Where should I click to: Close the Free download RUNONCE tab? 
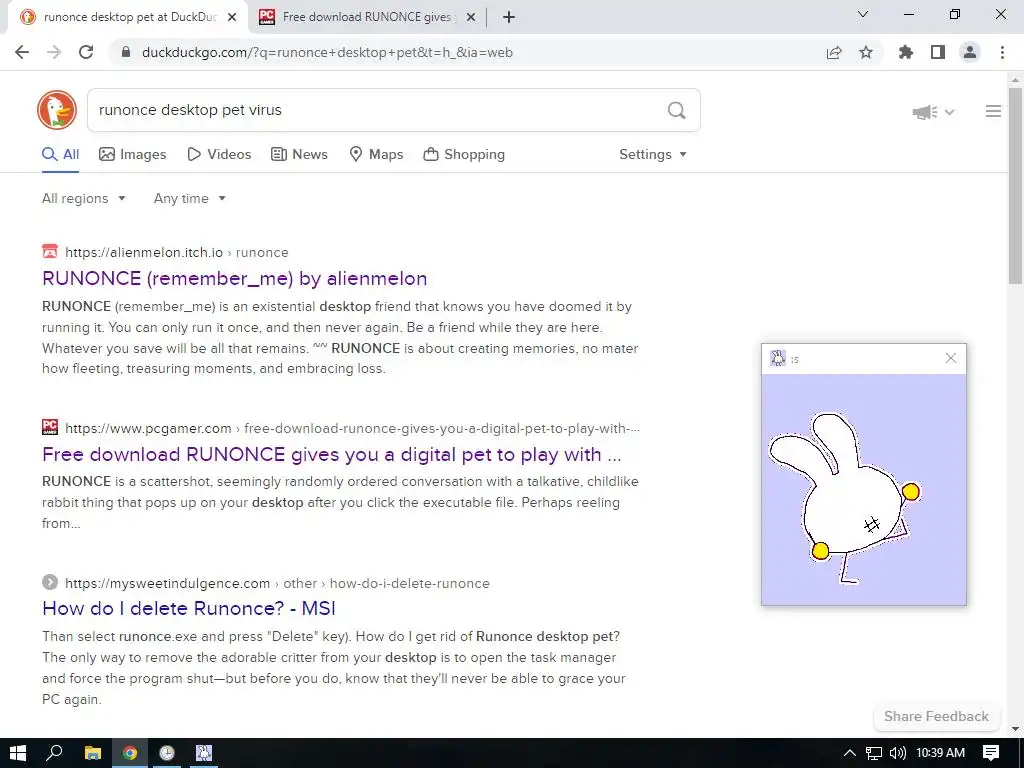tap(471, 18)
